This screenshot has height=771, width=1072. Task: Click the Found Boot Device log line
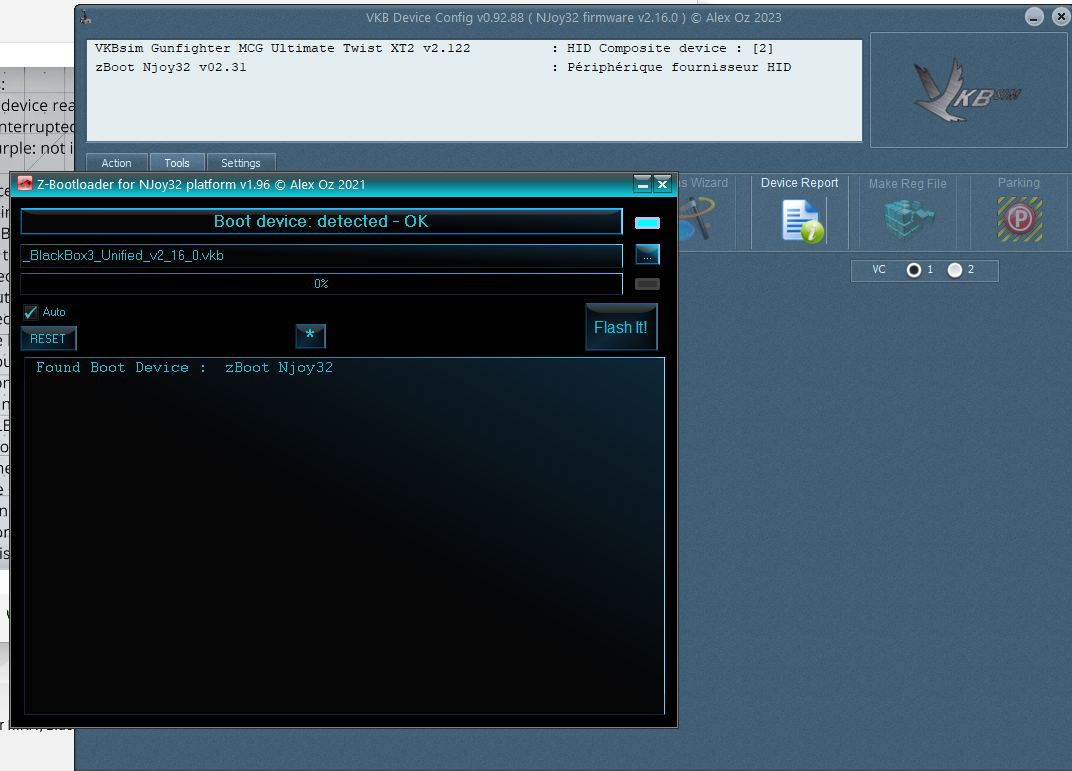185,368
